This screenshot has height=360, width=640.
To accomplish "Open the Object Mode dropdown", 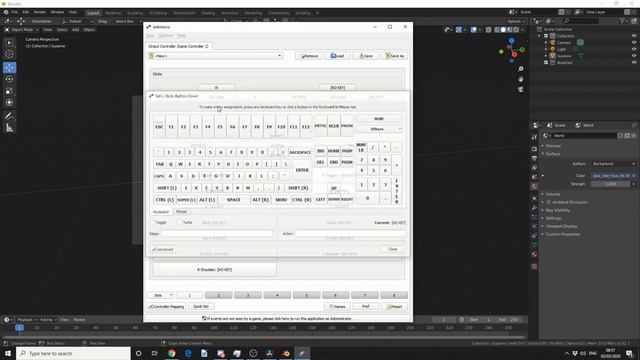I will click(22, 29).
